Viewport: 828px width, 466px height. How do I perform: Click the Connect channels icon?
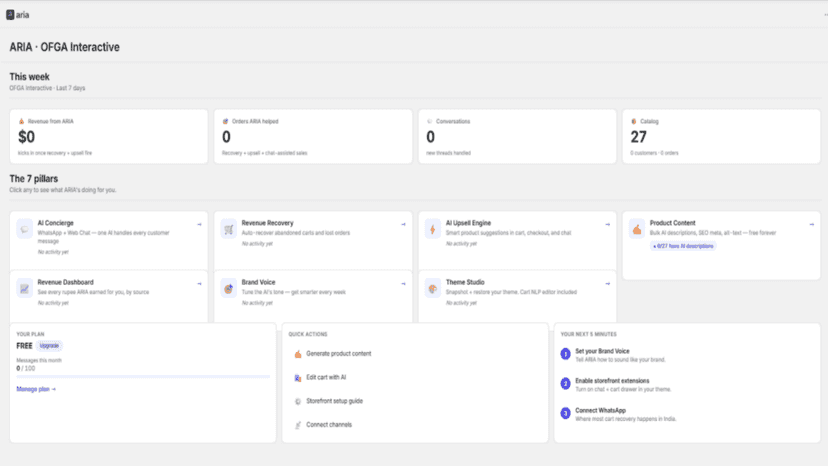click(298, 425)
